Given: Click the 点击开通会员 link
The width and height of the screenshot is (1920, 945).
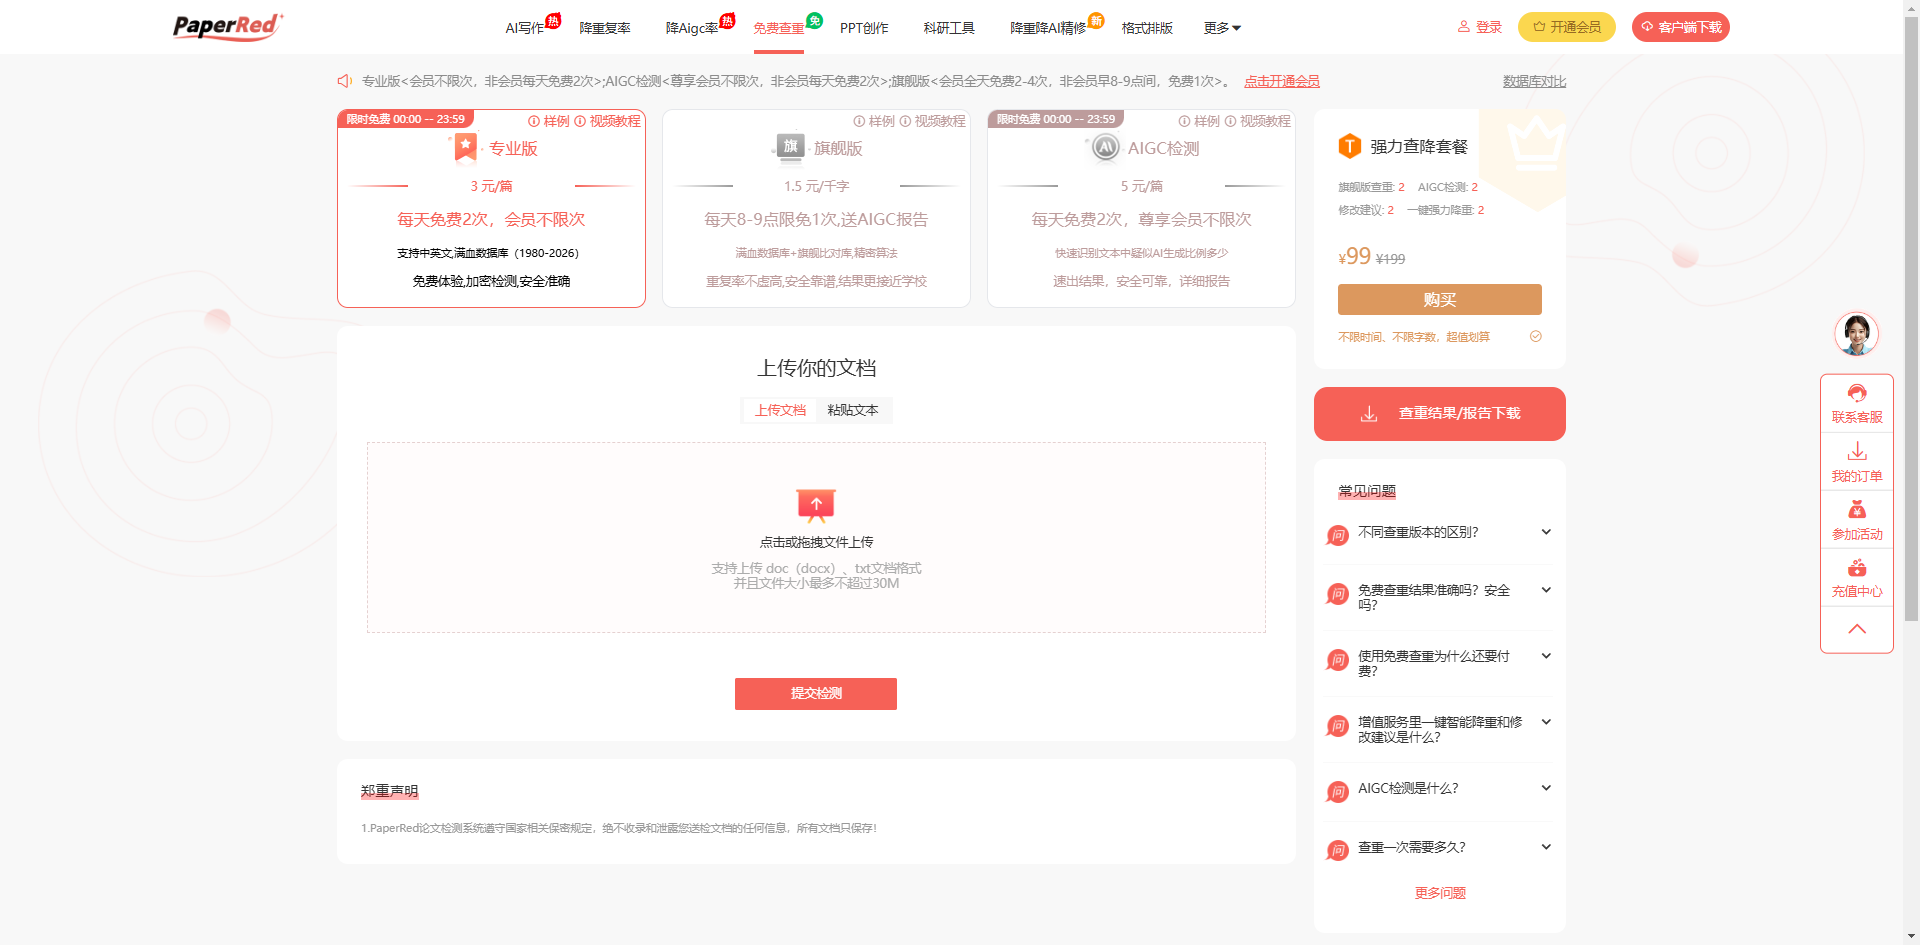Looking at the screenshot, I should pos(1281,81).
